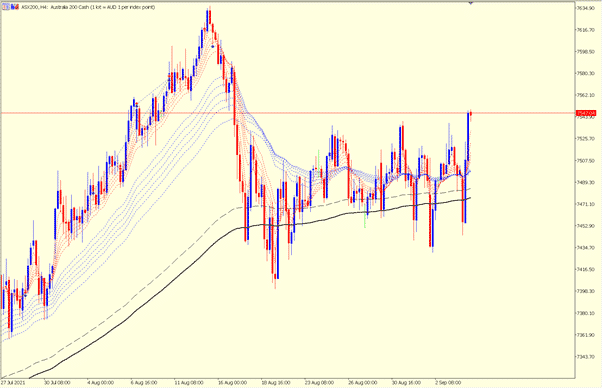This screenshot has height=388, width=602.
Task: Click the blue-red icon before ASX200 title
Action: [15, 7]
